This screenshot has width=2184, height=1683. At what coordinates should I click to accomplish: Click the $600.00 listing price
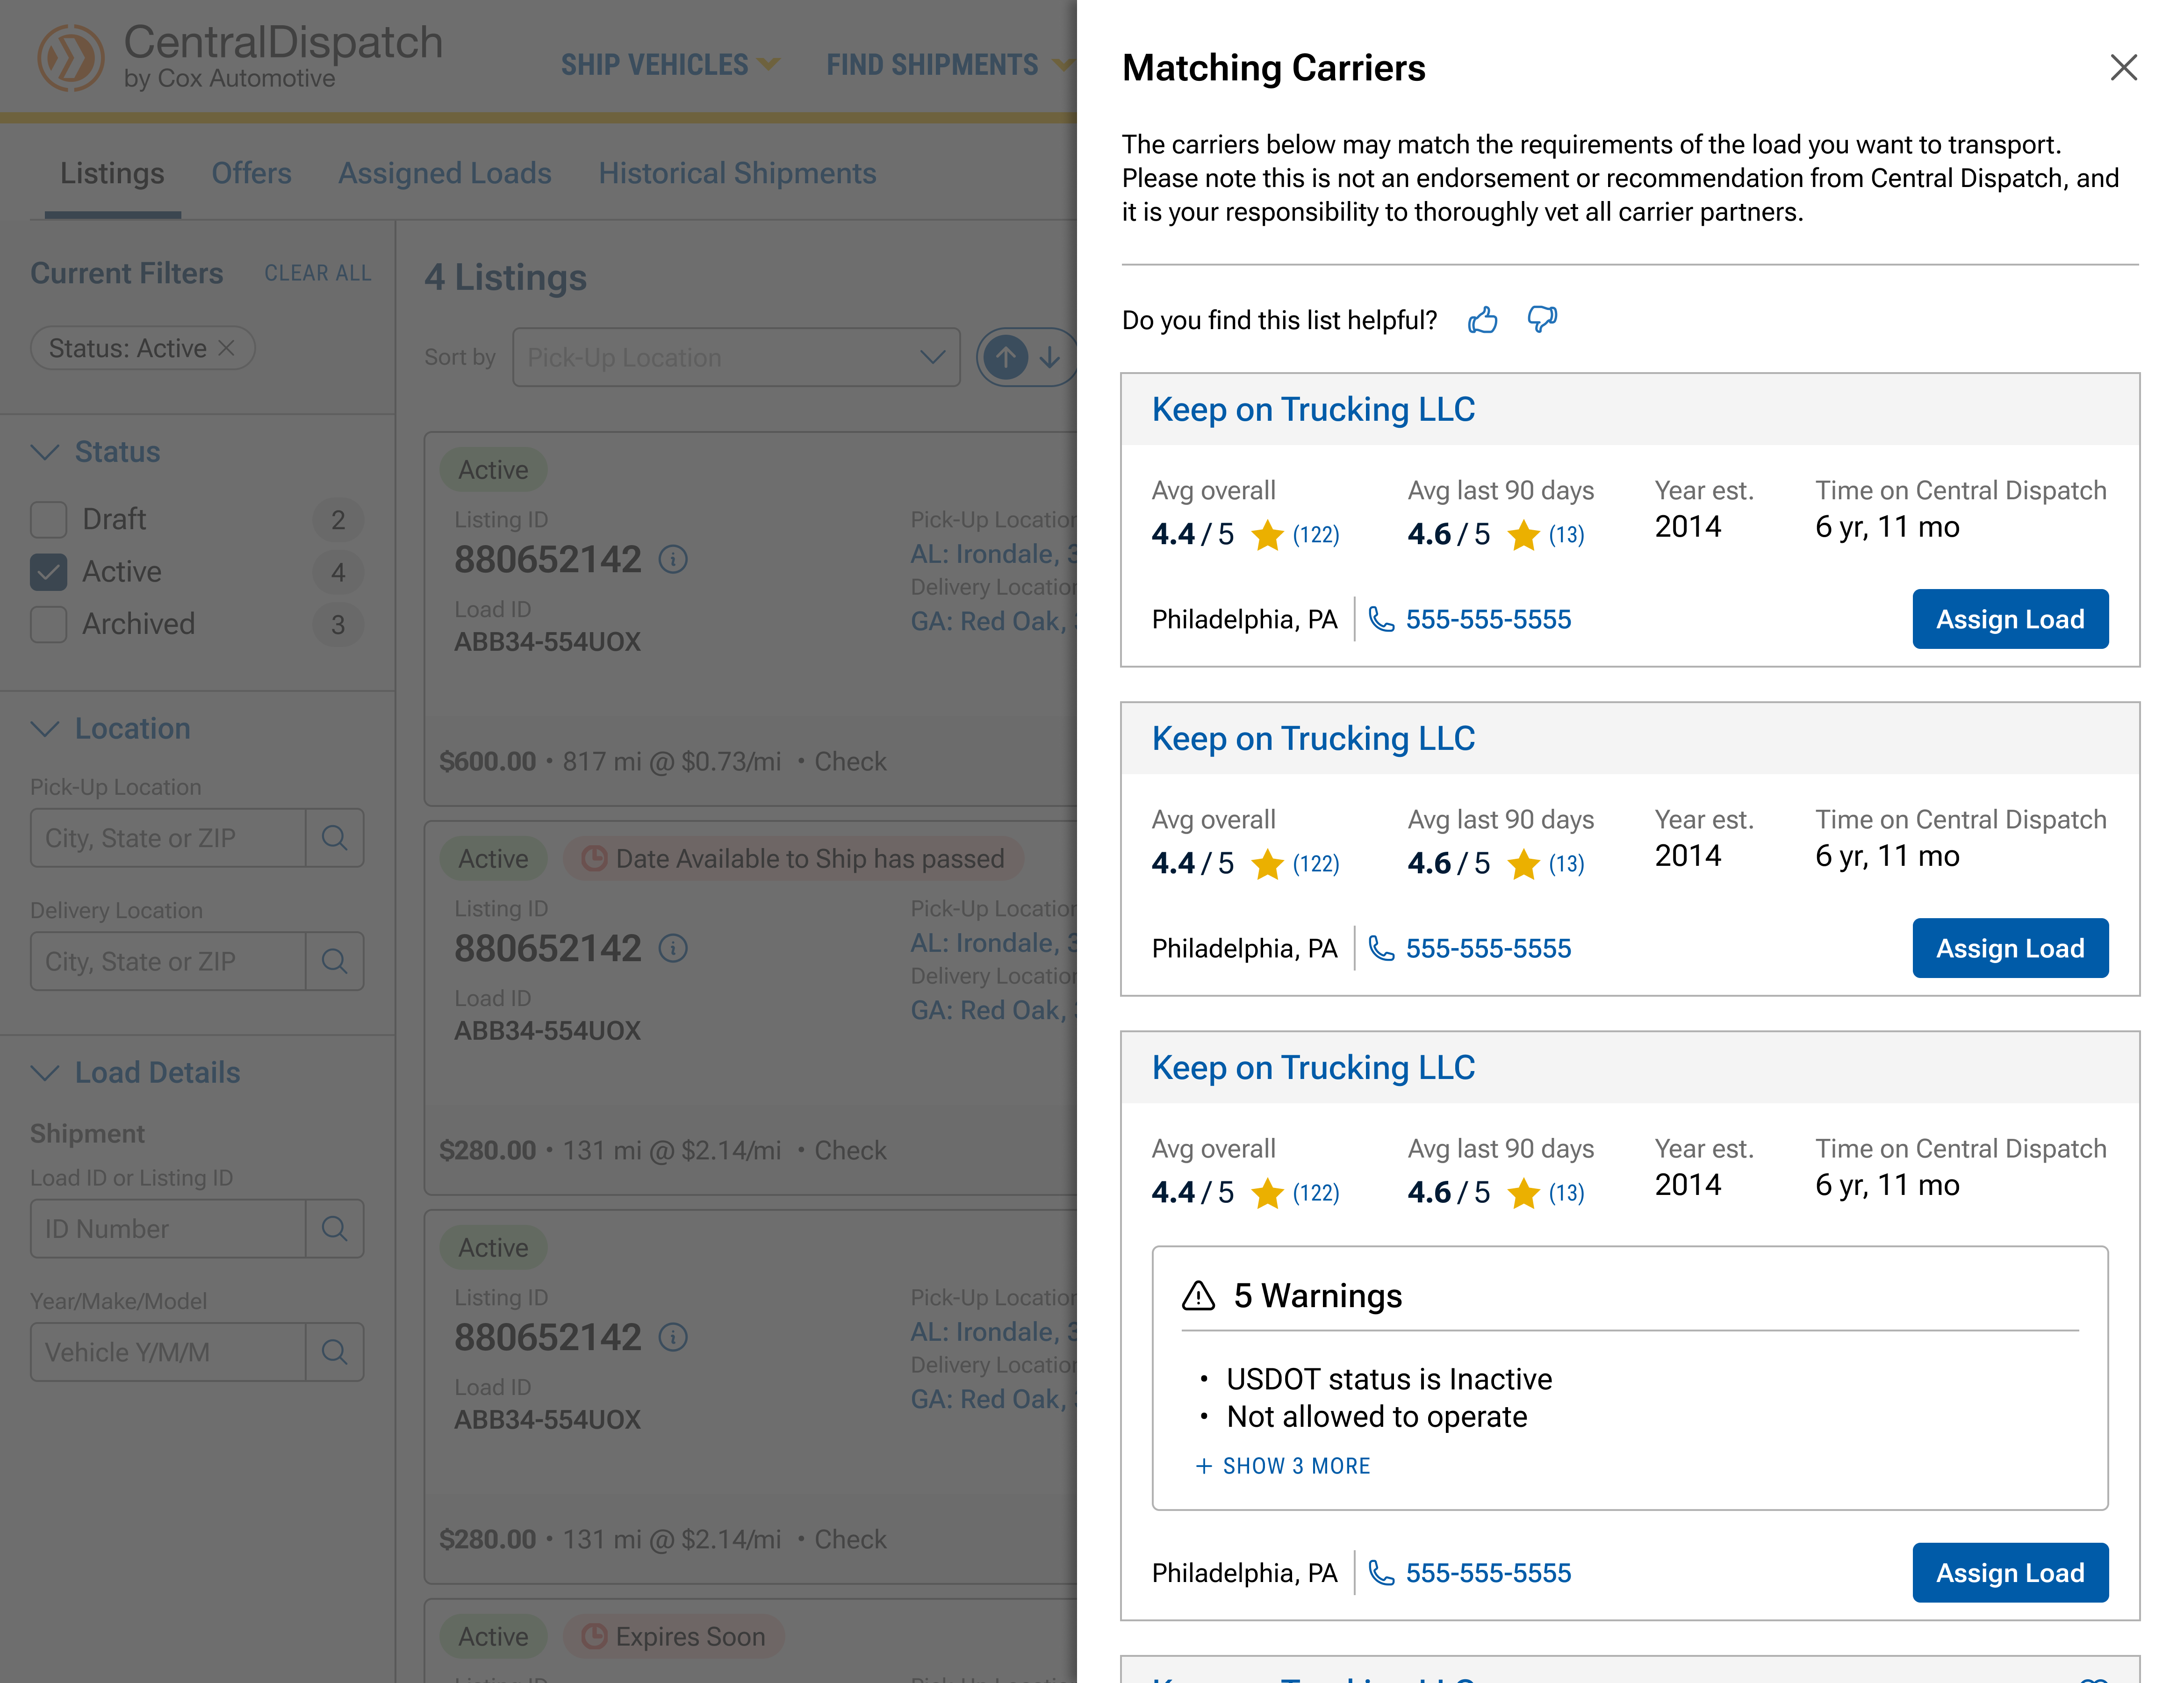[488, 762]
